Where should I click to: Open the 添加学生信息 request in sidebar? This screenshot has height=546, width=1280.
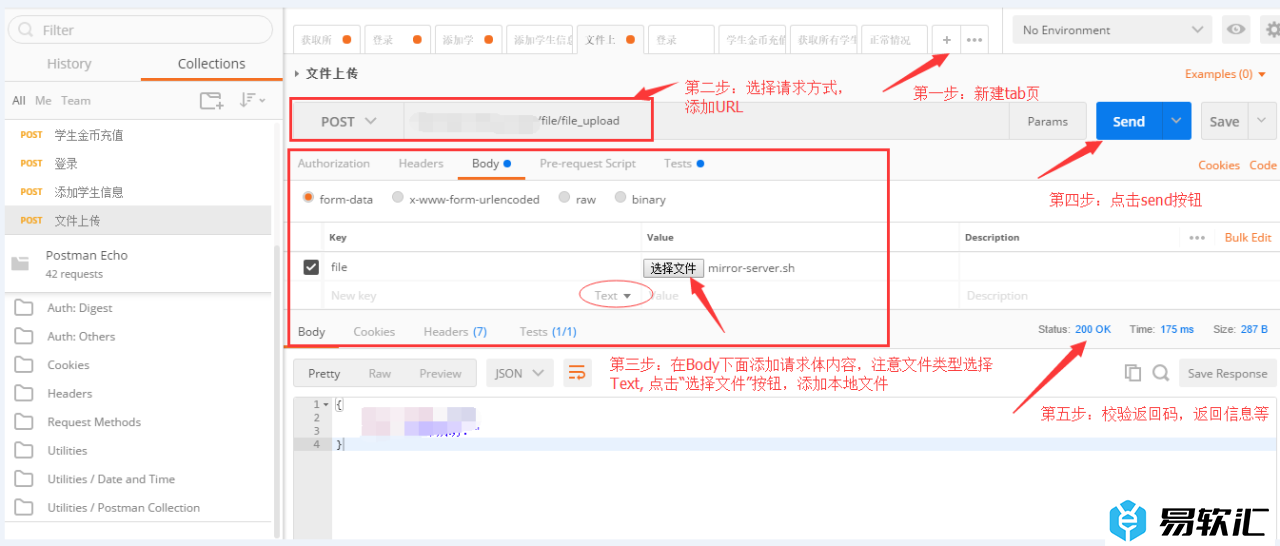click(x=89, y=192)
